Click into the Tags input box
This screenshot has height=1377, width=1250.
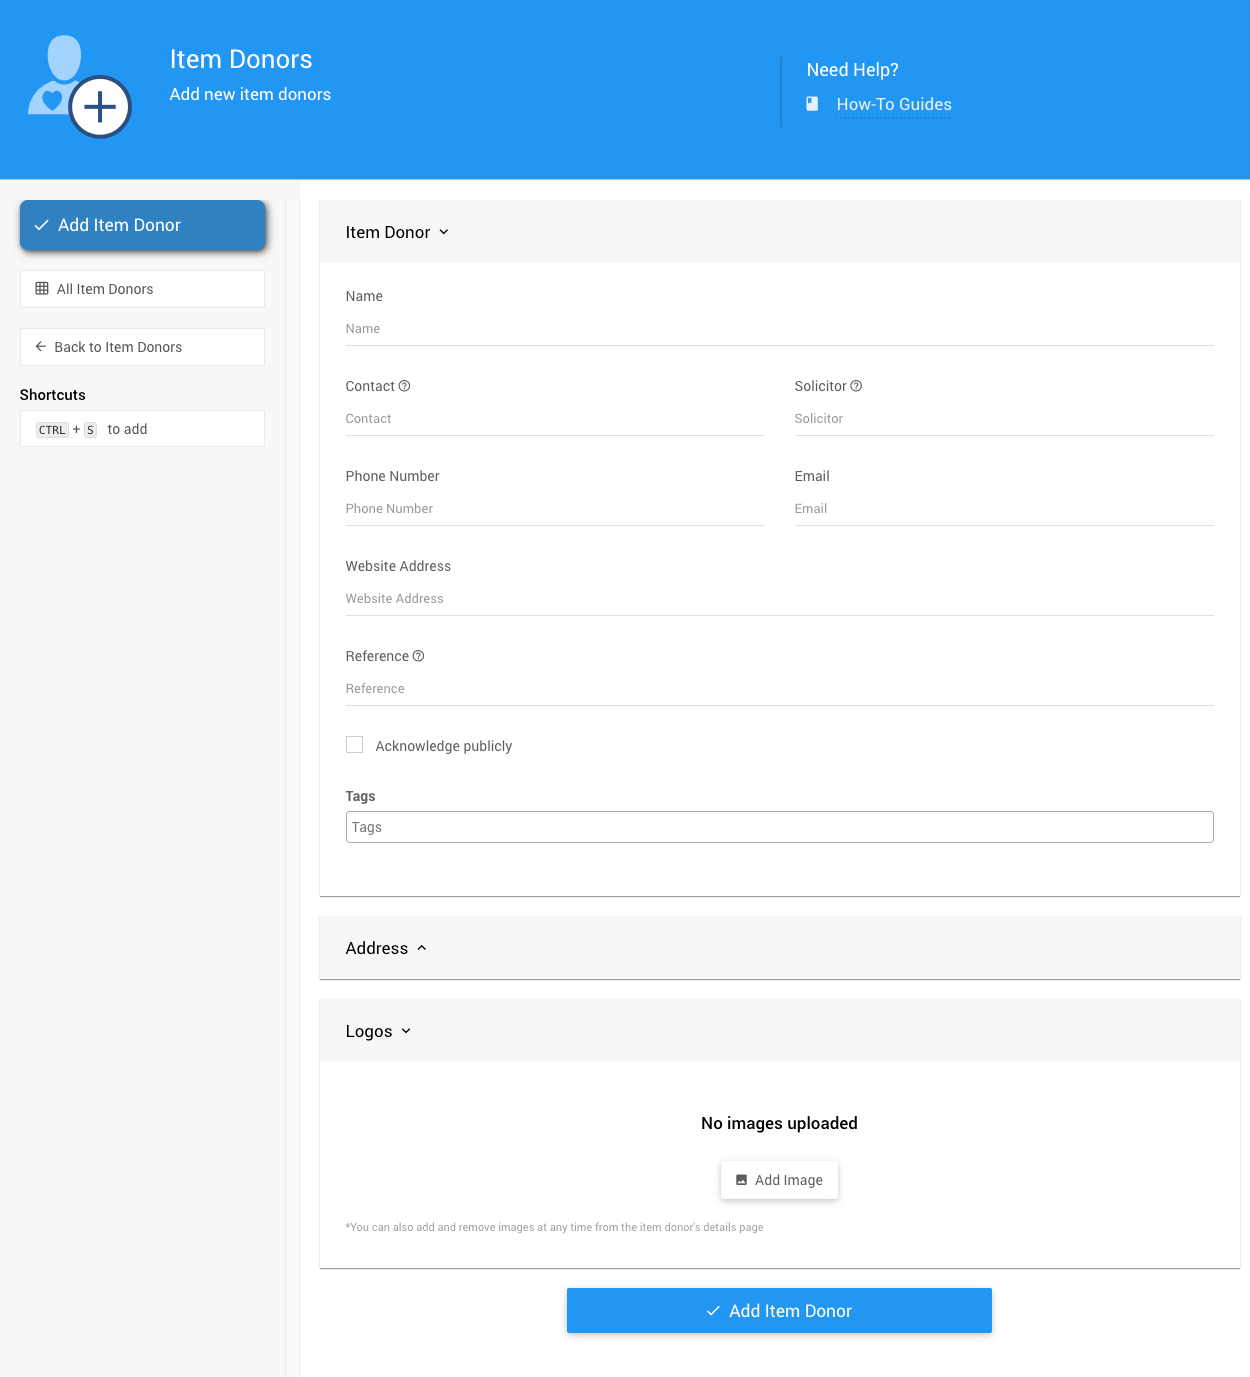(x=779, y=827)
